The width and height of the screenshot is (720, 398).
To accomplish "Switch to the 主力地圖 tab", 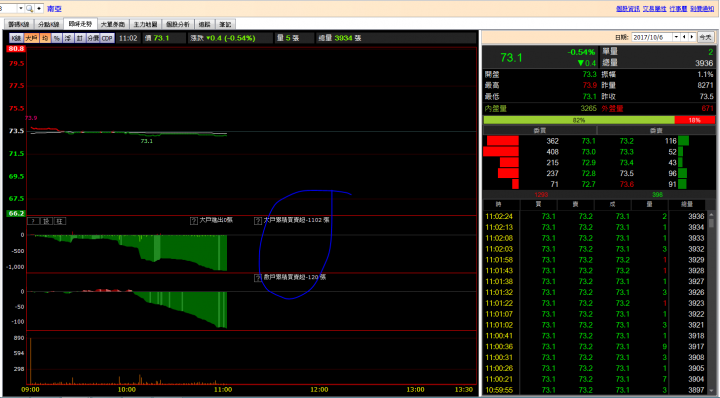I will click(x=145, y=24).
